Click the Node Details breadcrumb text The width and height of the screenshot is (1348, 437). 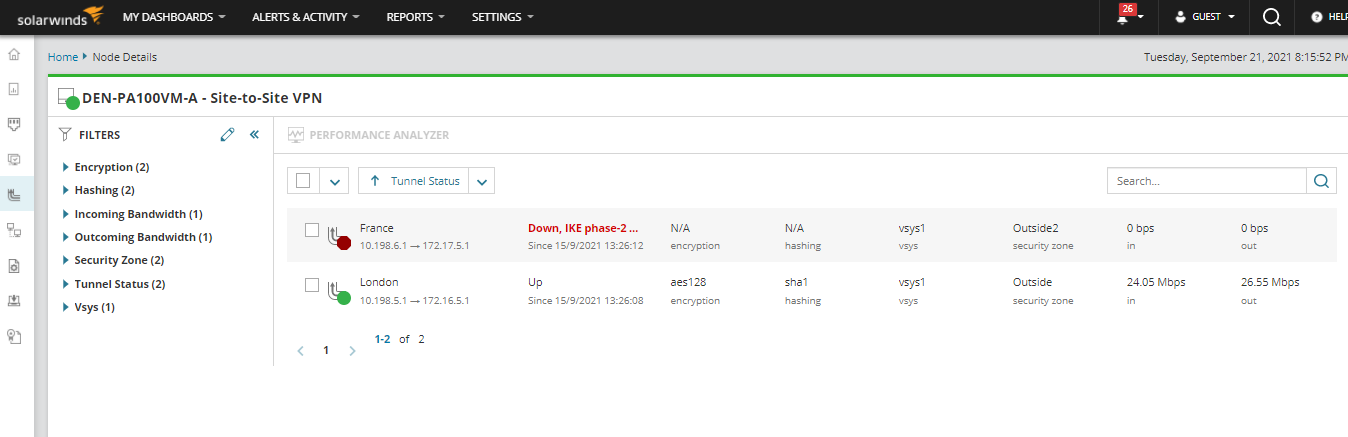(125, 57)
